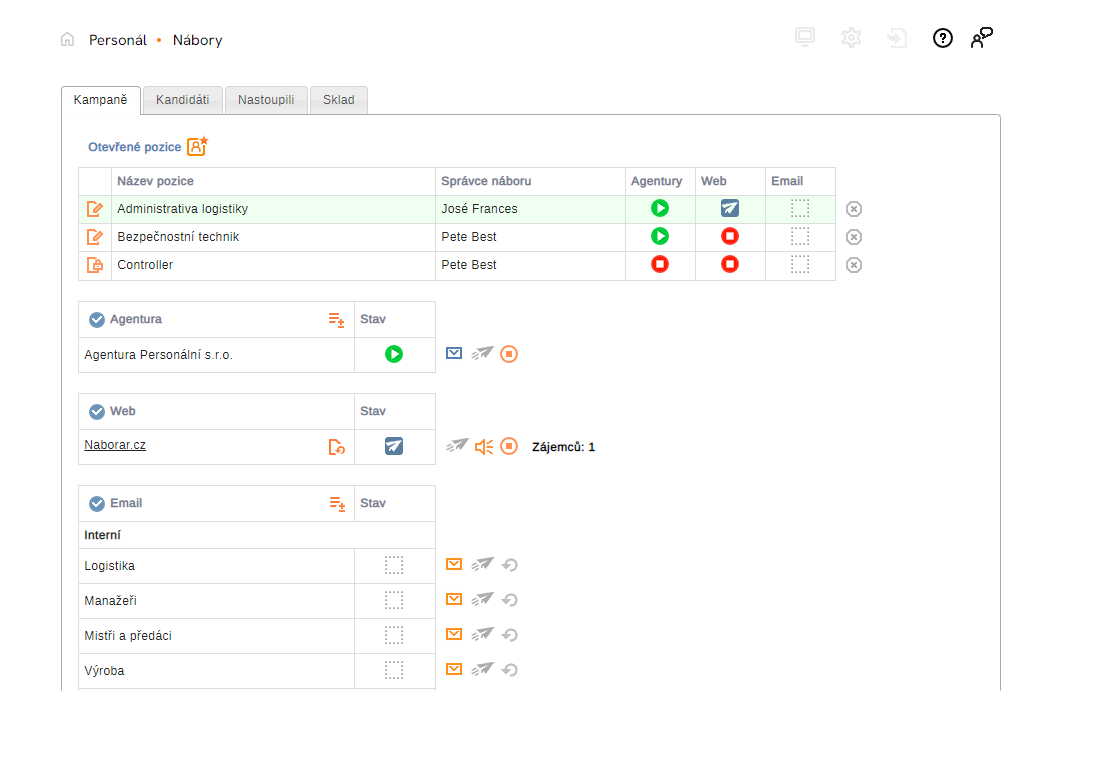Switch to the Kandidáti tab
Viewport: 1100px width, 780px height.
tap(182, 100)
